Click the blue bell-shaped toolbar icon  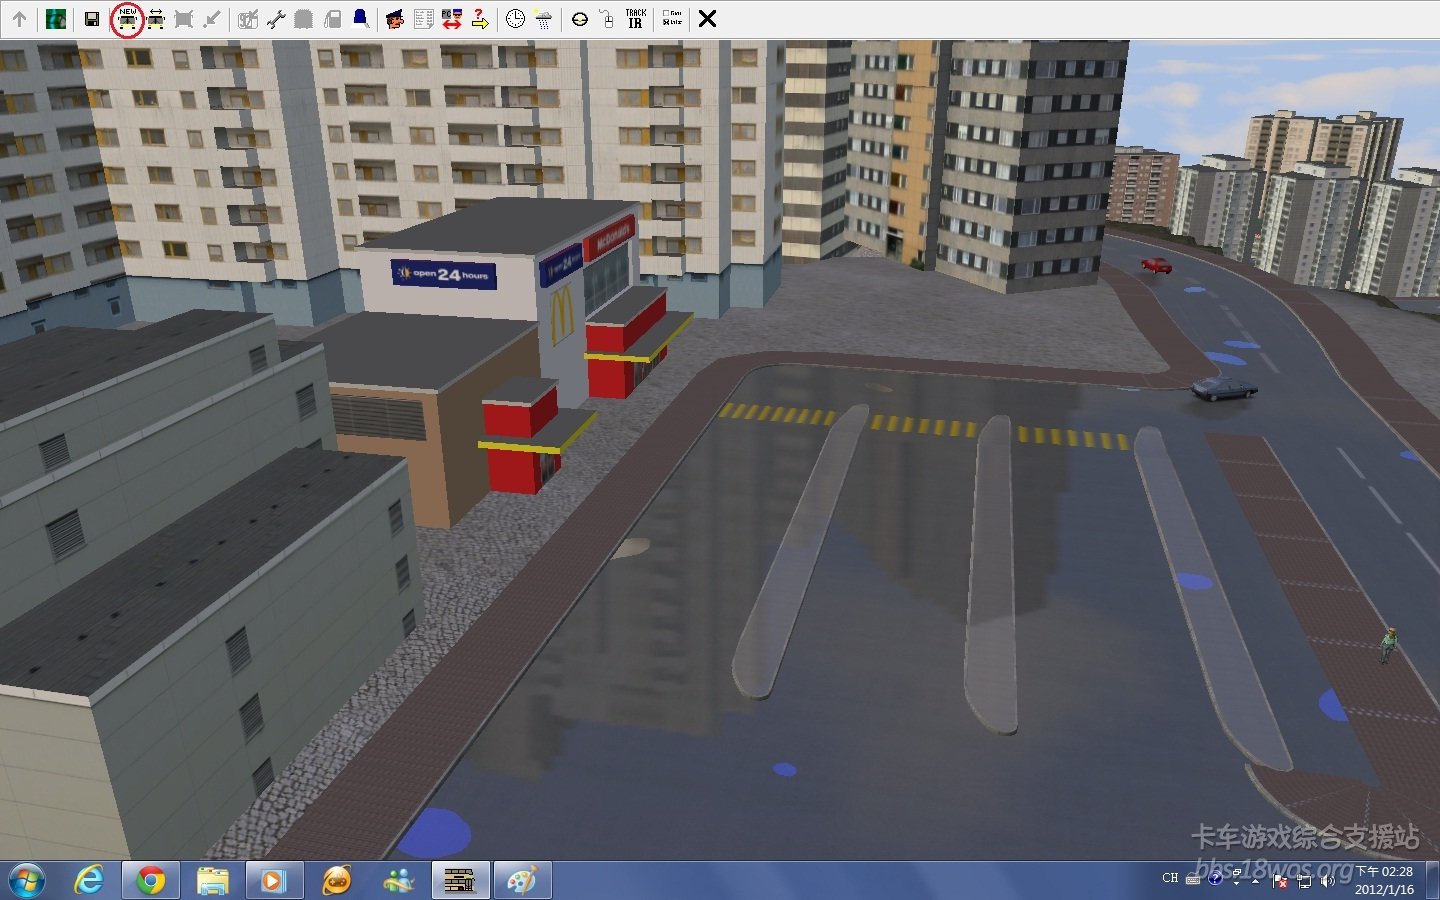pos(360,19)
